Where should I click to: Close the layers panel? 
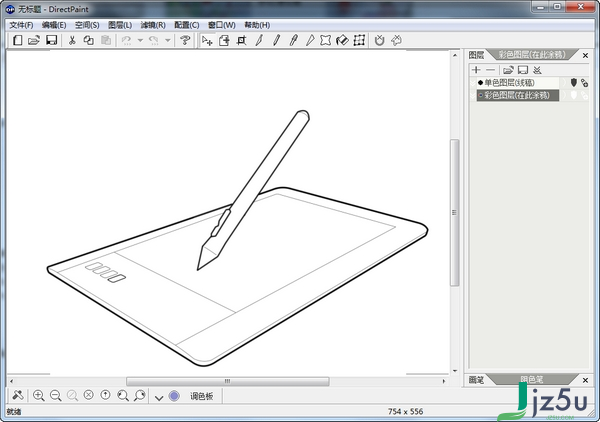(x=585, y=56)
